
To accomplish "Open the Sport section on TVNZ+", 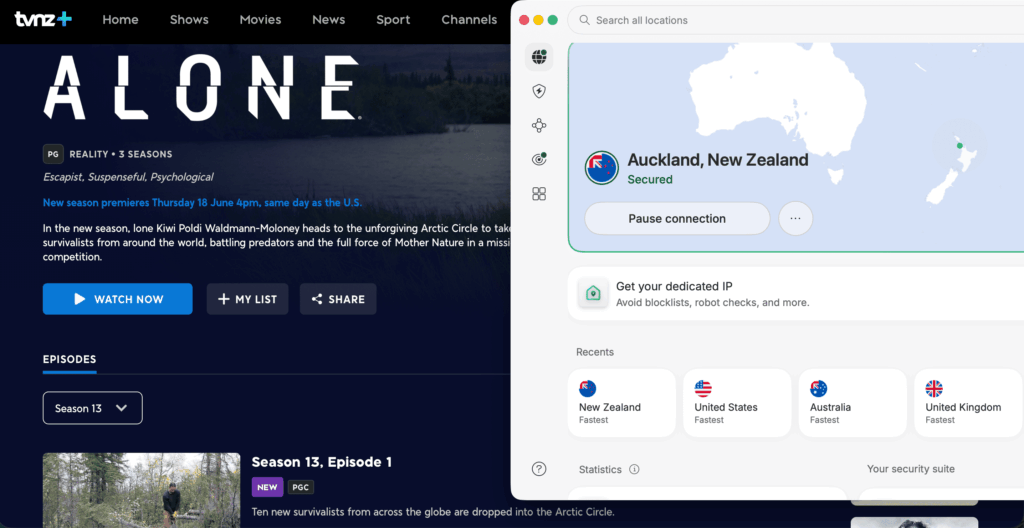I will point(393,20).
